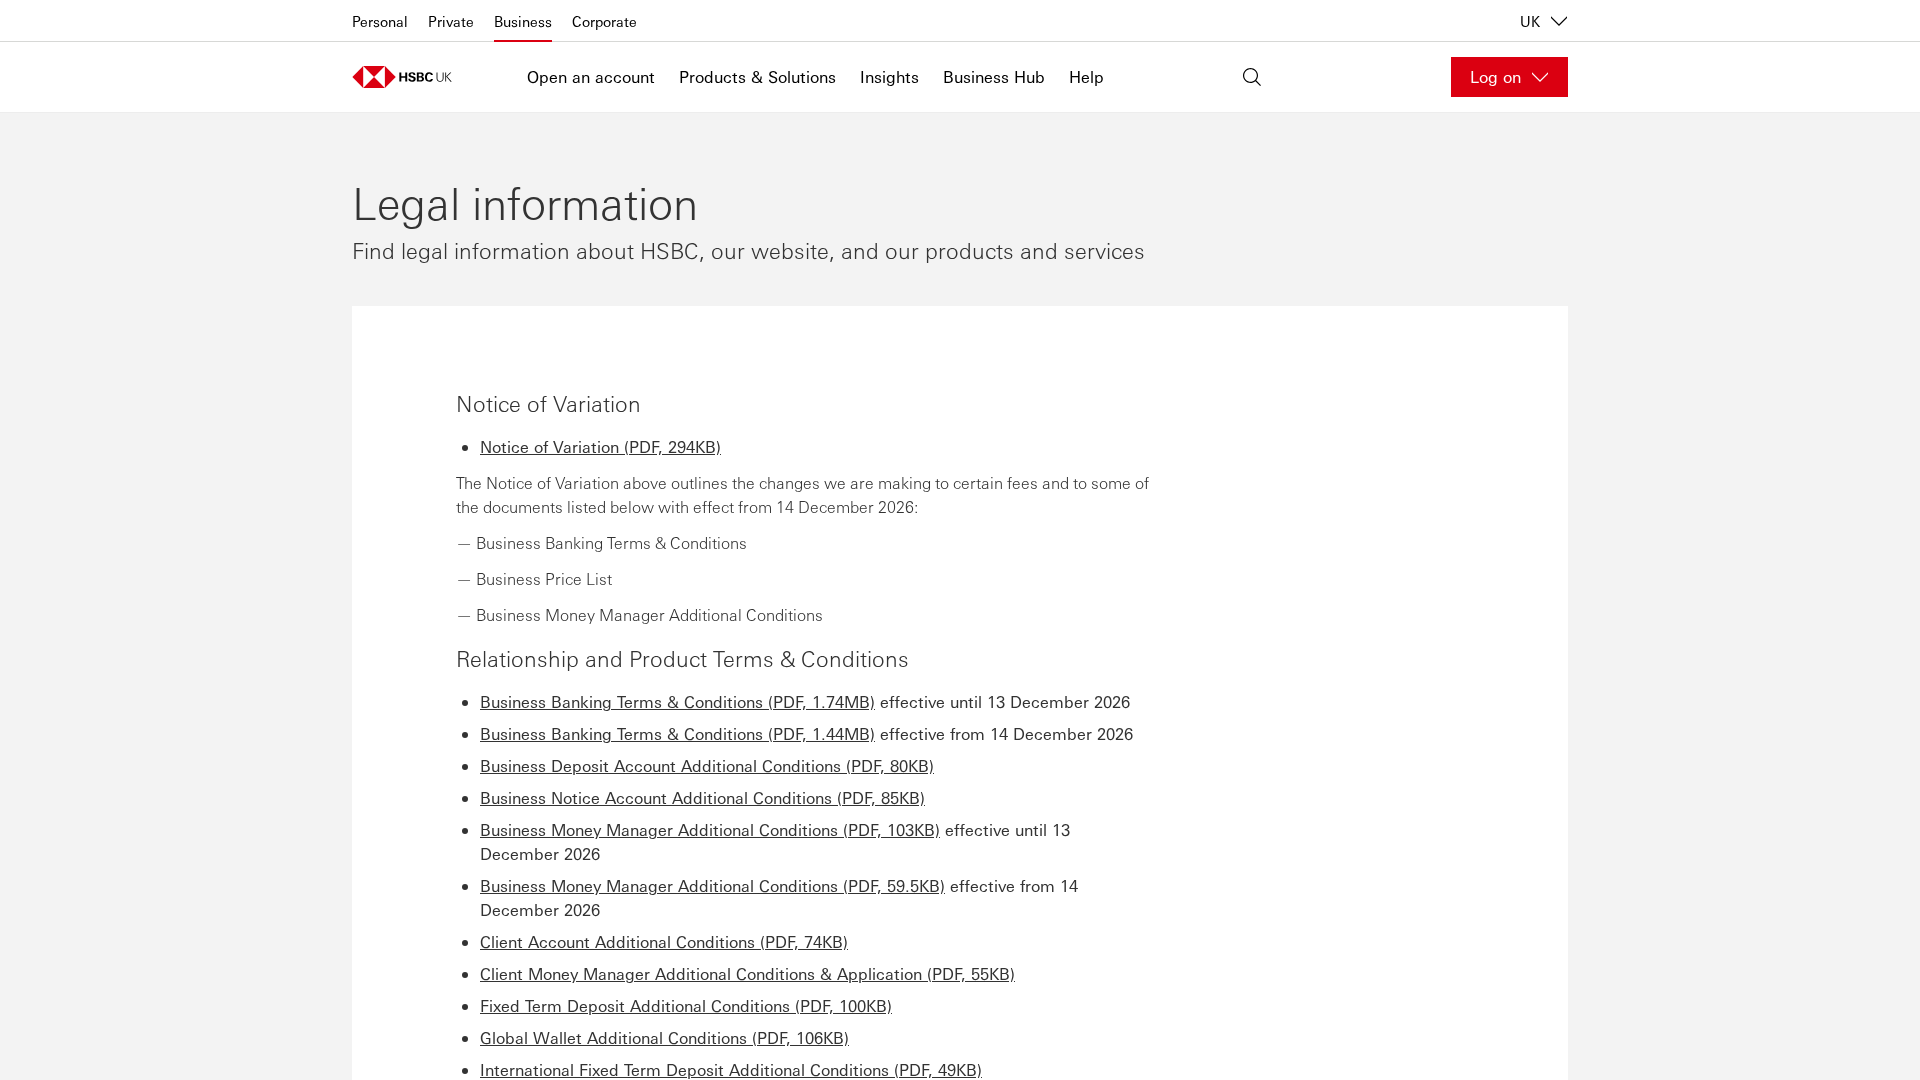The width and height of the screenshot is (1920, 1080).
Task: Click '— Business Money Manager Additional Conditions' dash entry
Action: [640, 615]
